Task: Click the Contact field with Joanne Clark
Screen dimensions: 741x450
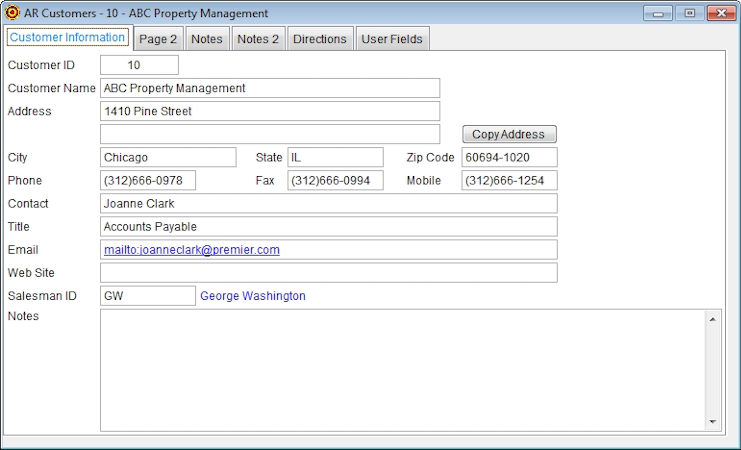Action: [328, 204]
